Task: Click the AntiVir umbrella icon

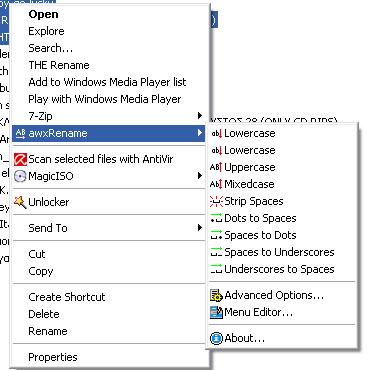Action: 20,159
